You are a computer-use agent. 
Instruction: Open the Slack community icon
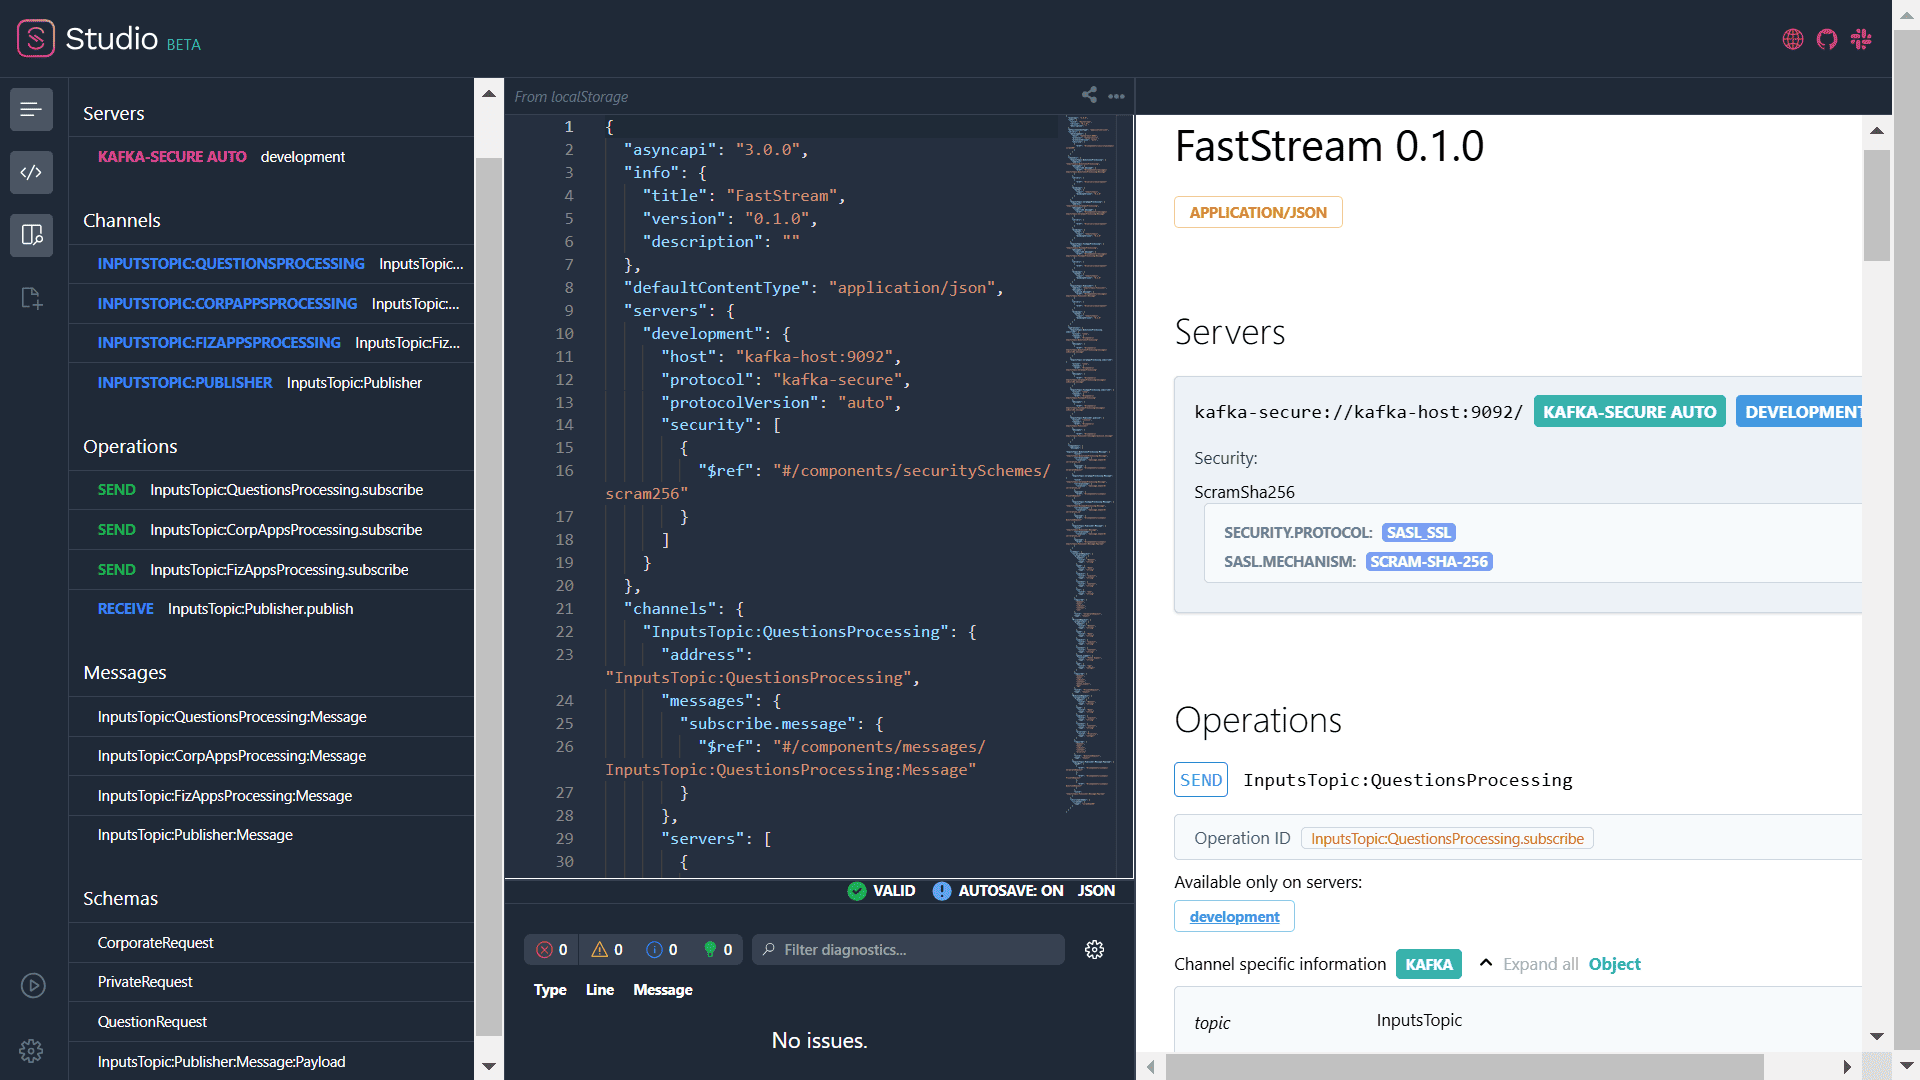(1861, 39)
